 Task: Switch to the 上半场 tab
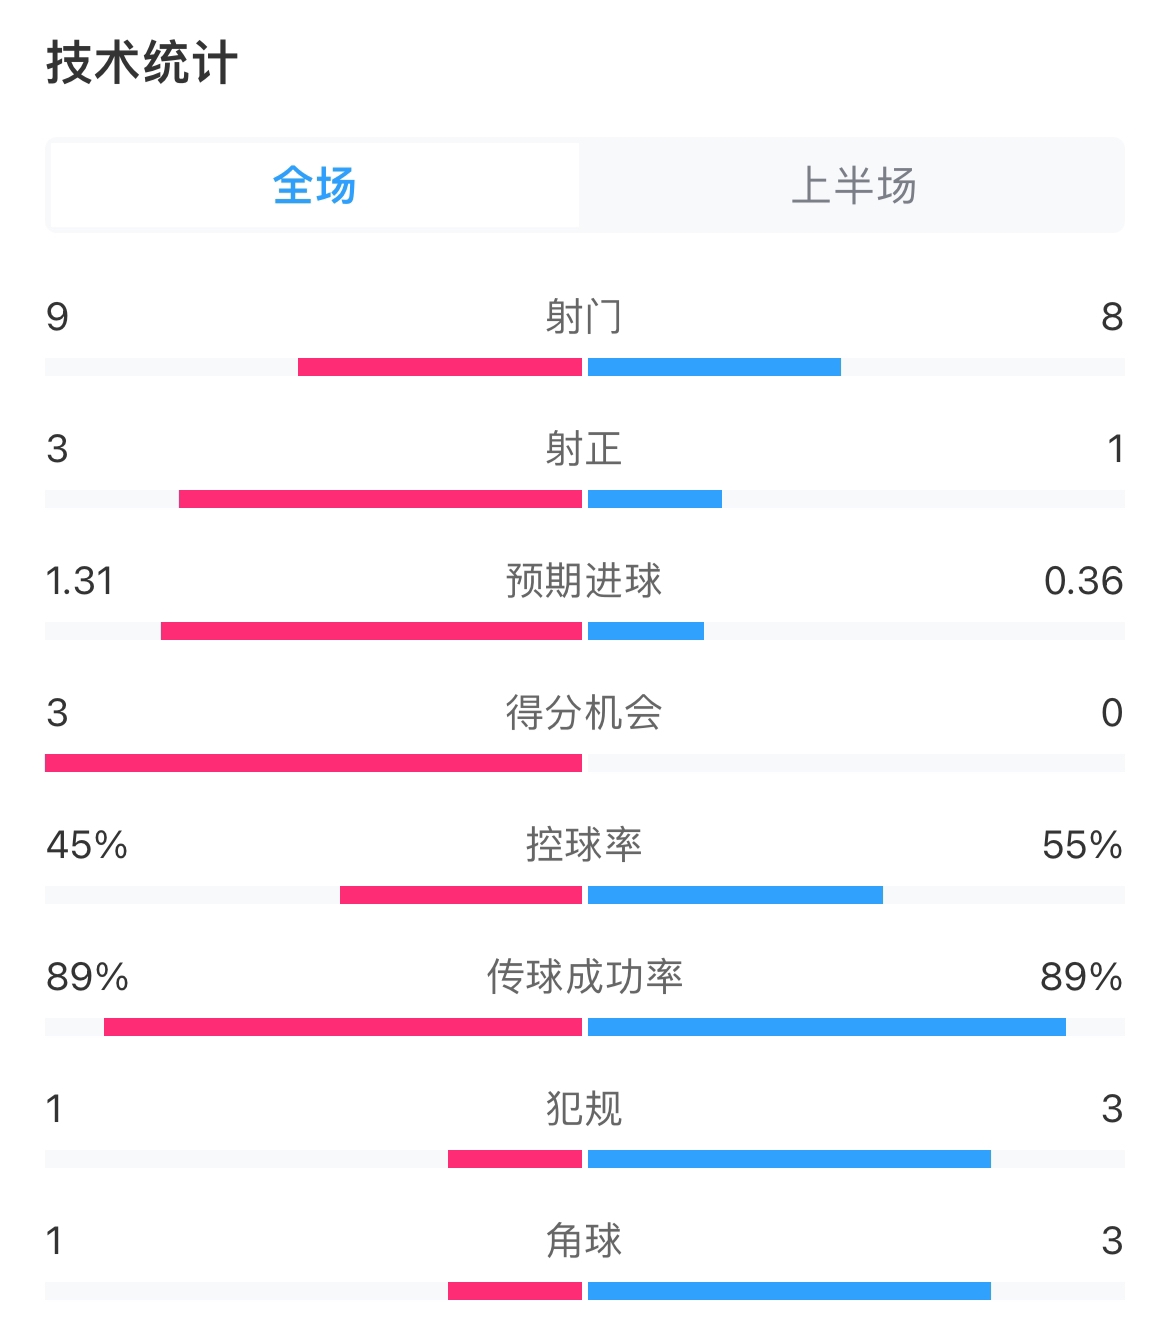coord(853,186)
